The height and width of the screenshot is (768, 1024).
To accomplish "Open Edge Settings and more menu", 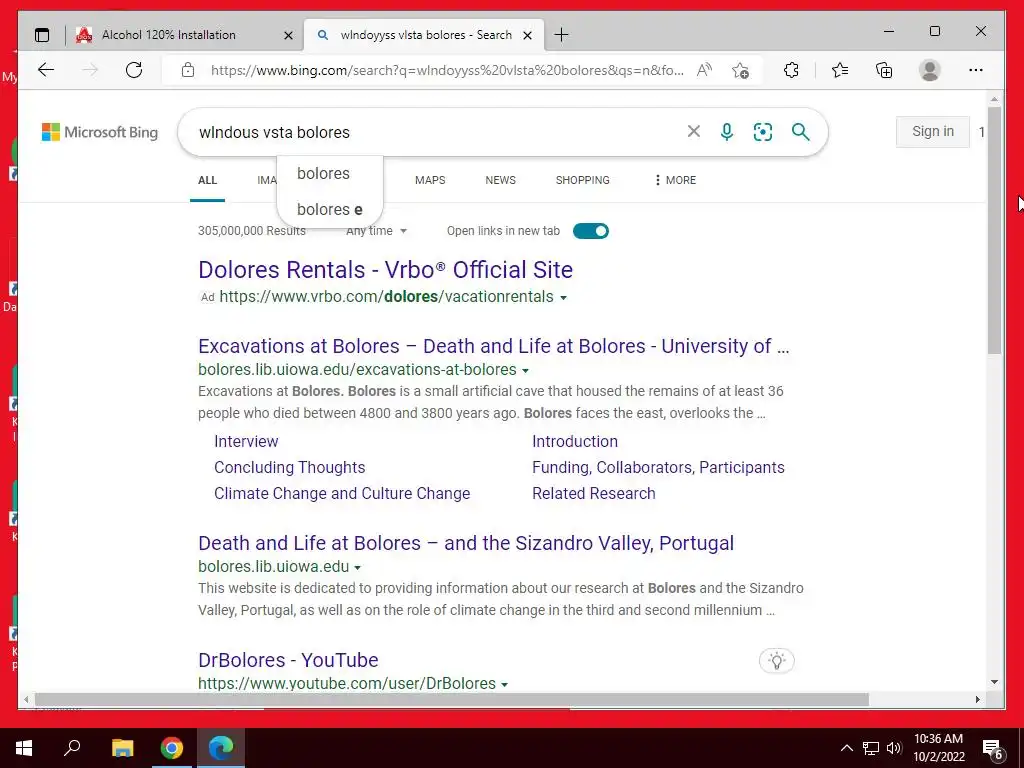I will click(976, 70).
